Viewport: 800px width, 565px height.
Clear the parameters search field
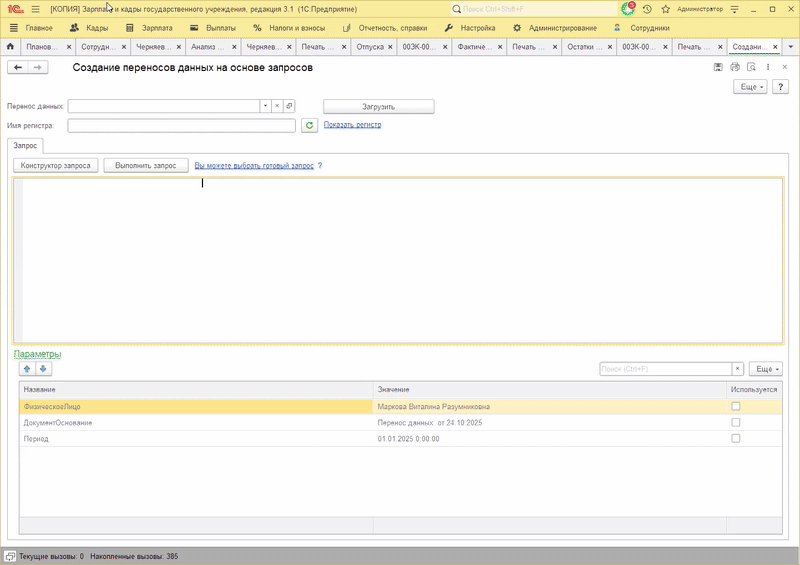click(x=737, y=369)
